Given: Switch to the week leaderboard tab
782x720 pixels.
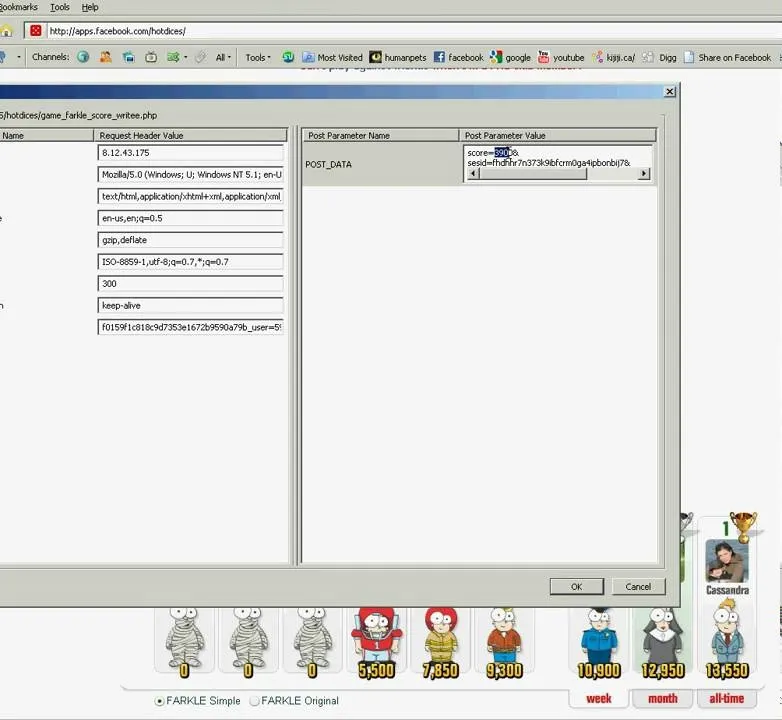Looking at the screenshot, I should [598, 699].
